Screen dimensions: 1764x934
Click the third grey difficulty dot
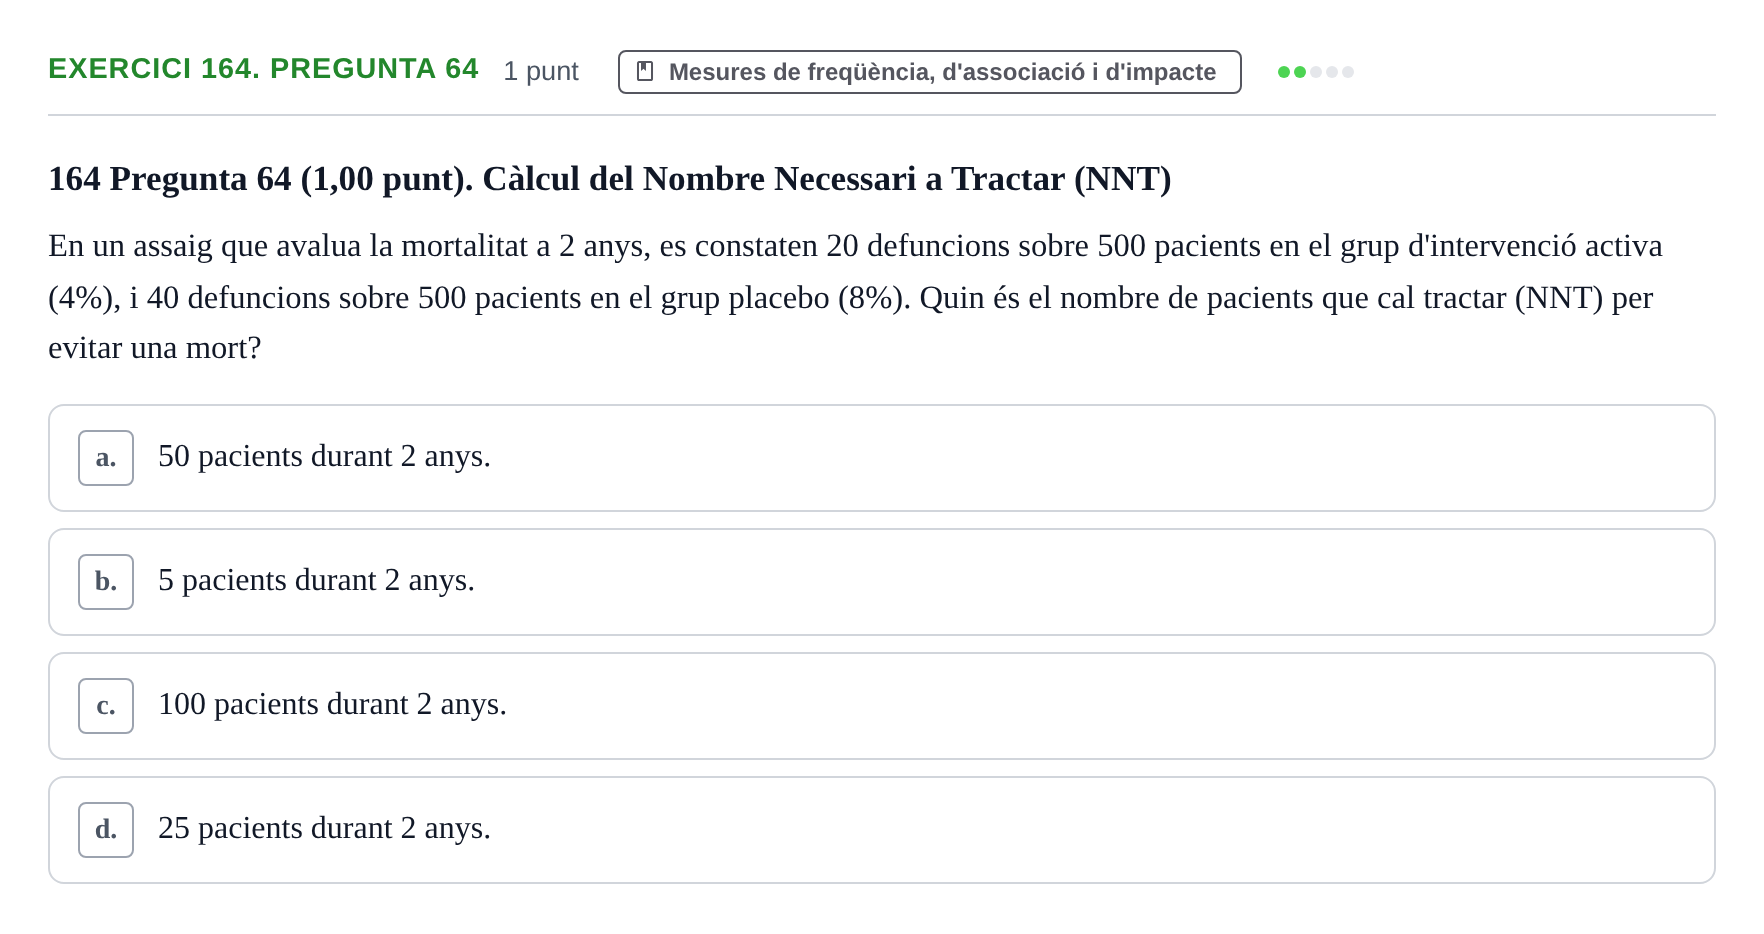[x=1316, y=72]
